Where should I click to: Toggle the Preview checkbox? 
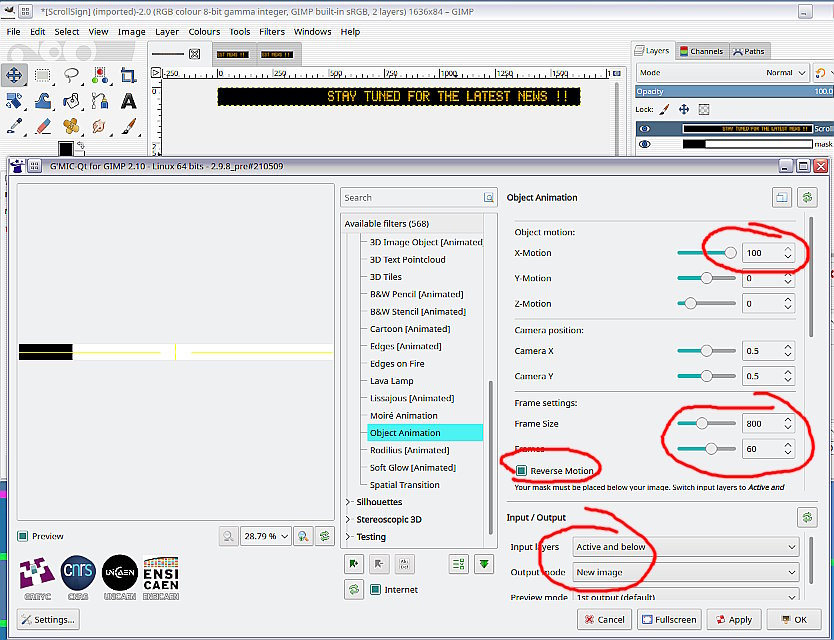[24, 537]
